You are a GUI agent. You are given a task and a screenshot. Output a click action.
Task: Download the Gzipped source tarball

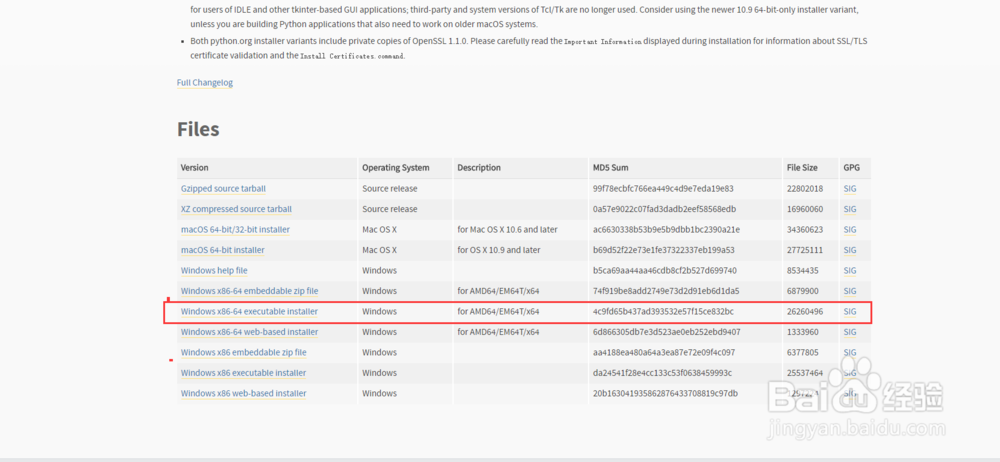pyautogui.click(x=223, y=188)
